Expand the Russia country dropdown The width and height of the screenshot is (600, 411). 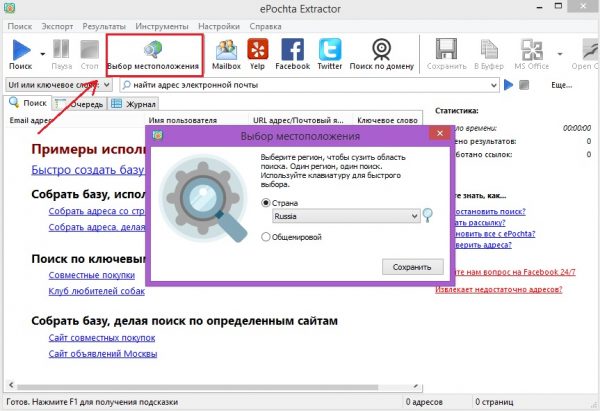click(346, 216)
